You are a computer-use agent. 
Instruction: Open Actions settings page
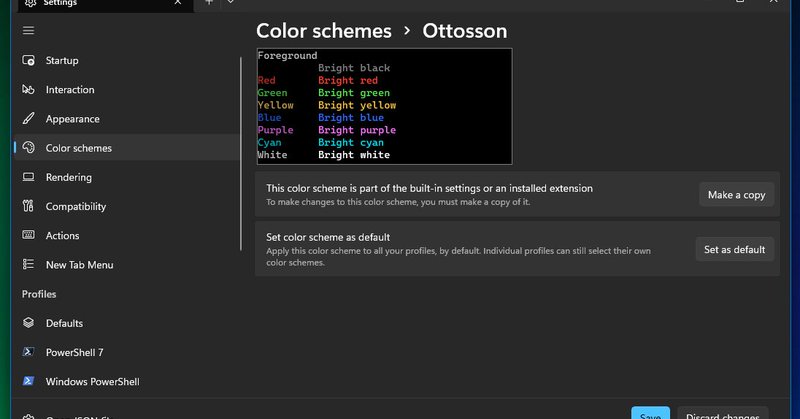click(x=128, y=235)
